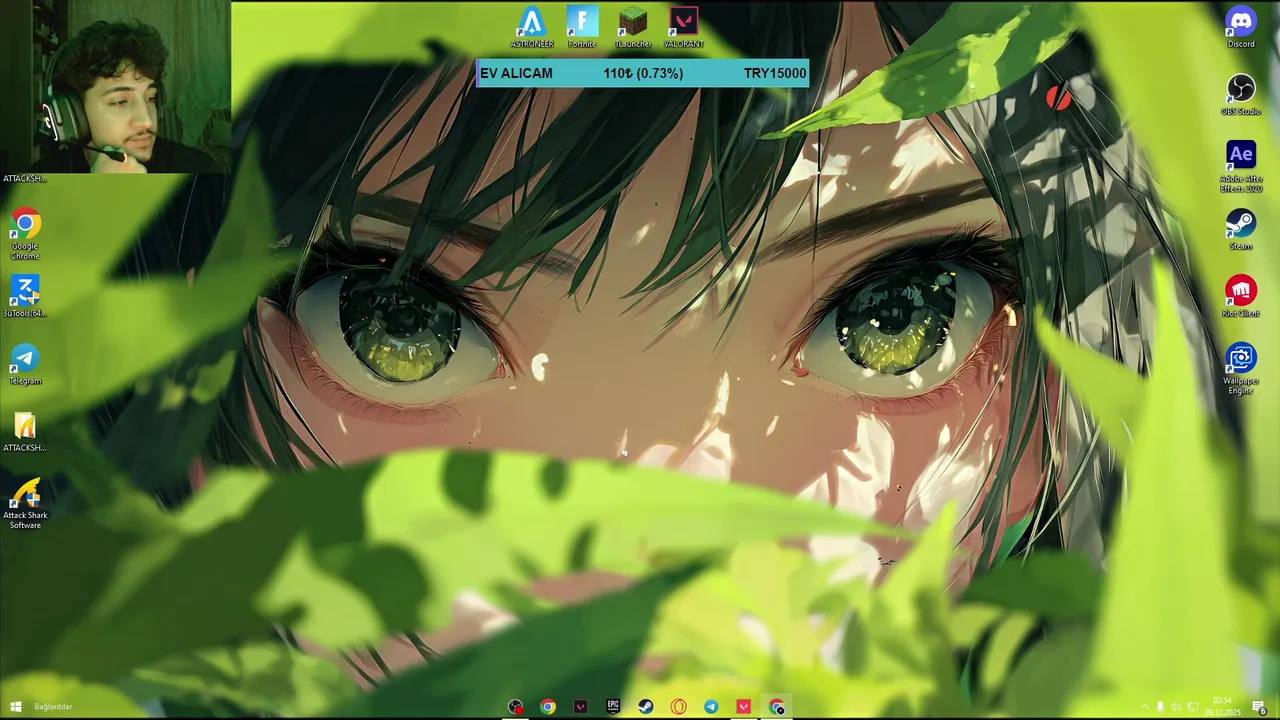Open Epic Games Launcher from taskbar
Viewport: 1280px width, 720px height.
pyautogui.click(x=613, y=707)
